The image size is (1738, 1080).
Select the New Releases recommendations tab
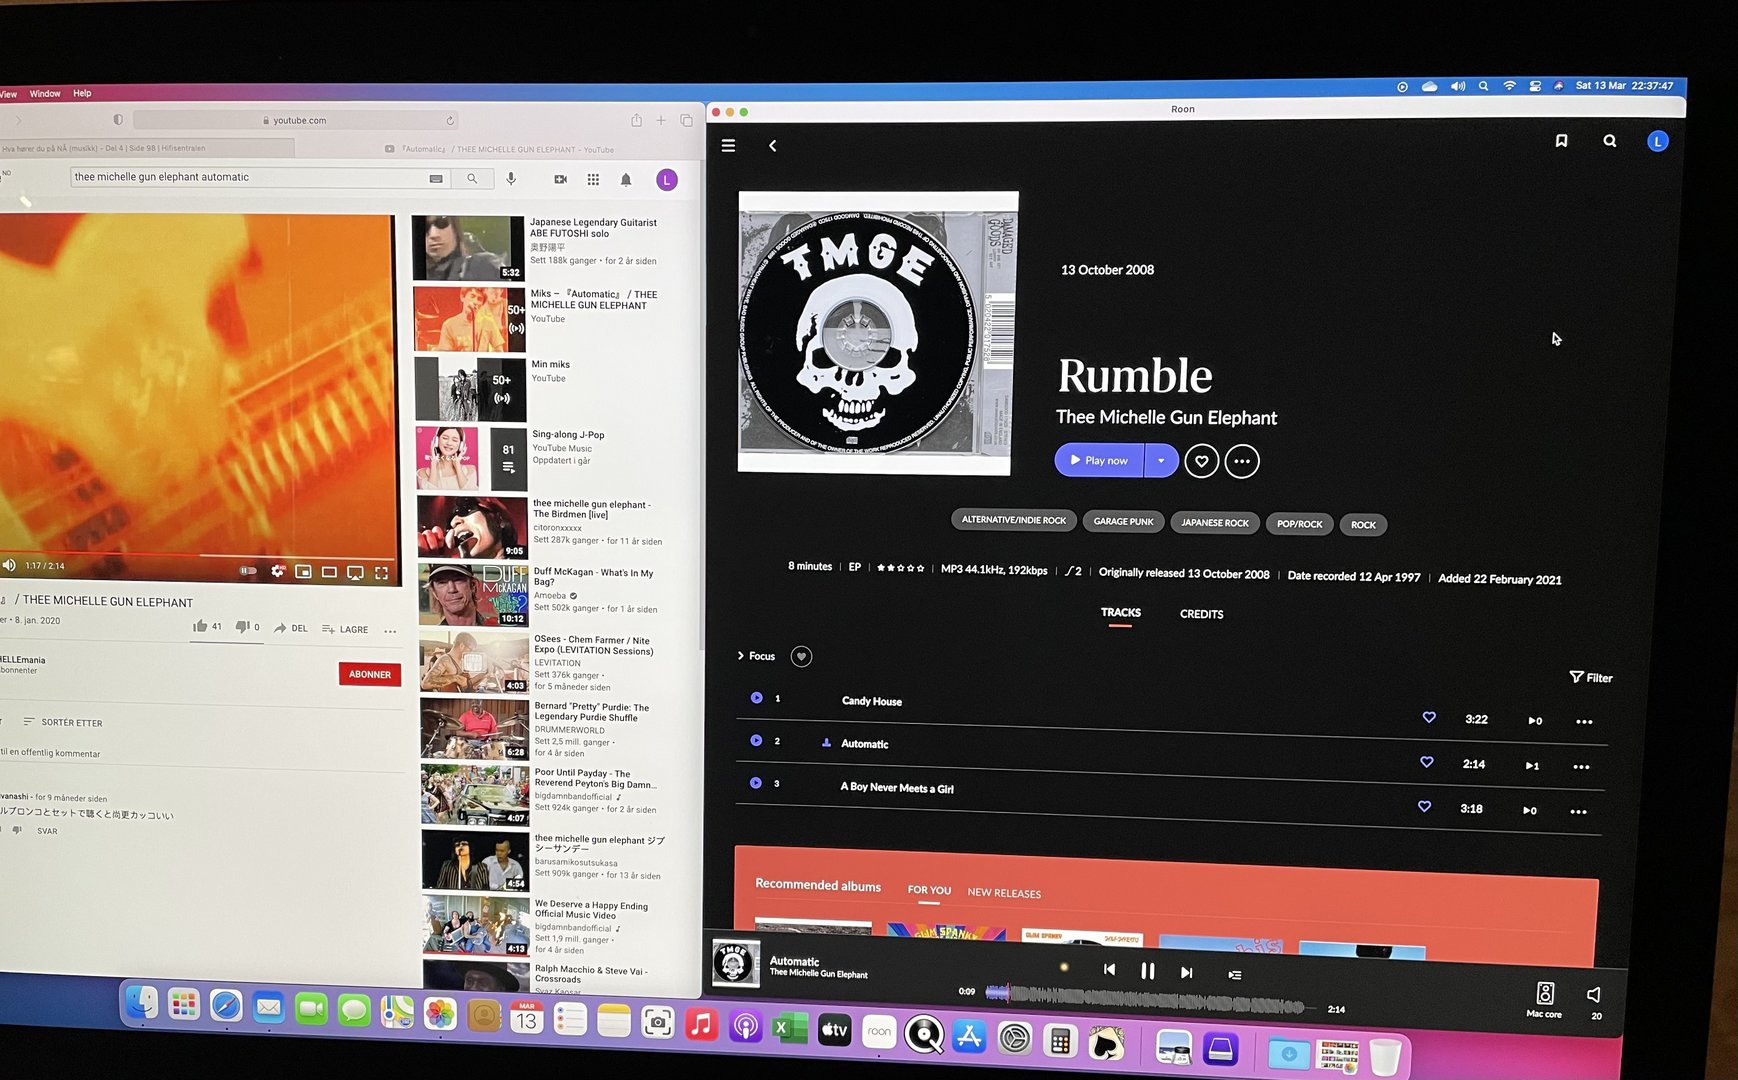point(1004,893)
